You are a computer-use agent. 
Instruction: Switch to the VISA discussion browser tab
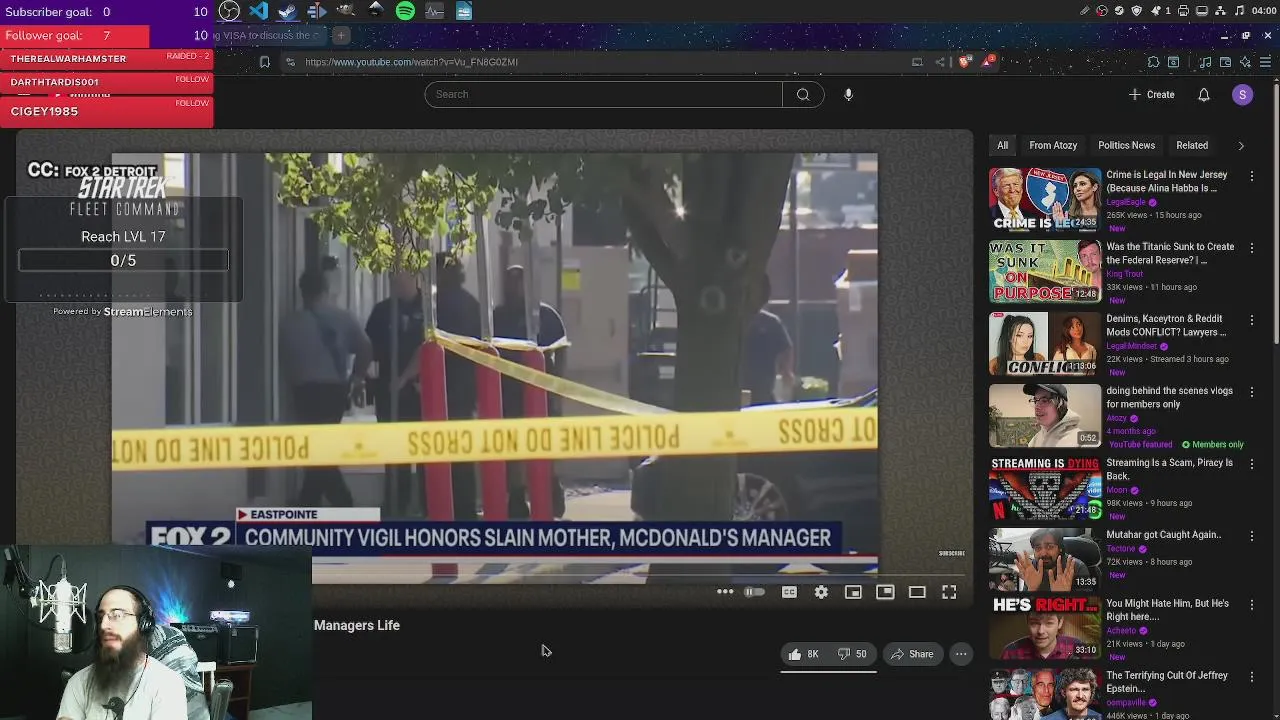[270, 35]
